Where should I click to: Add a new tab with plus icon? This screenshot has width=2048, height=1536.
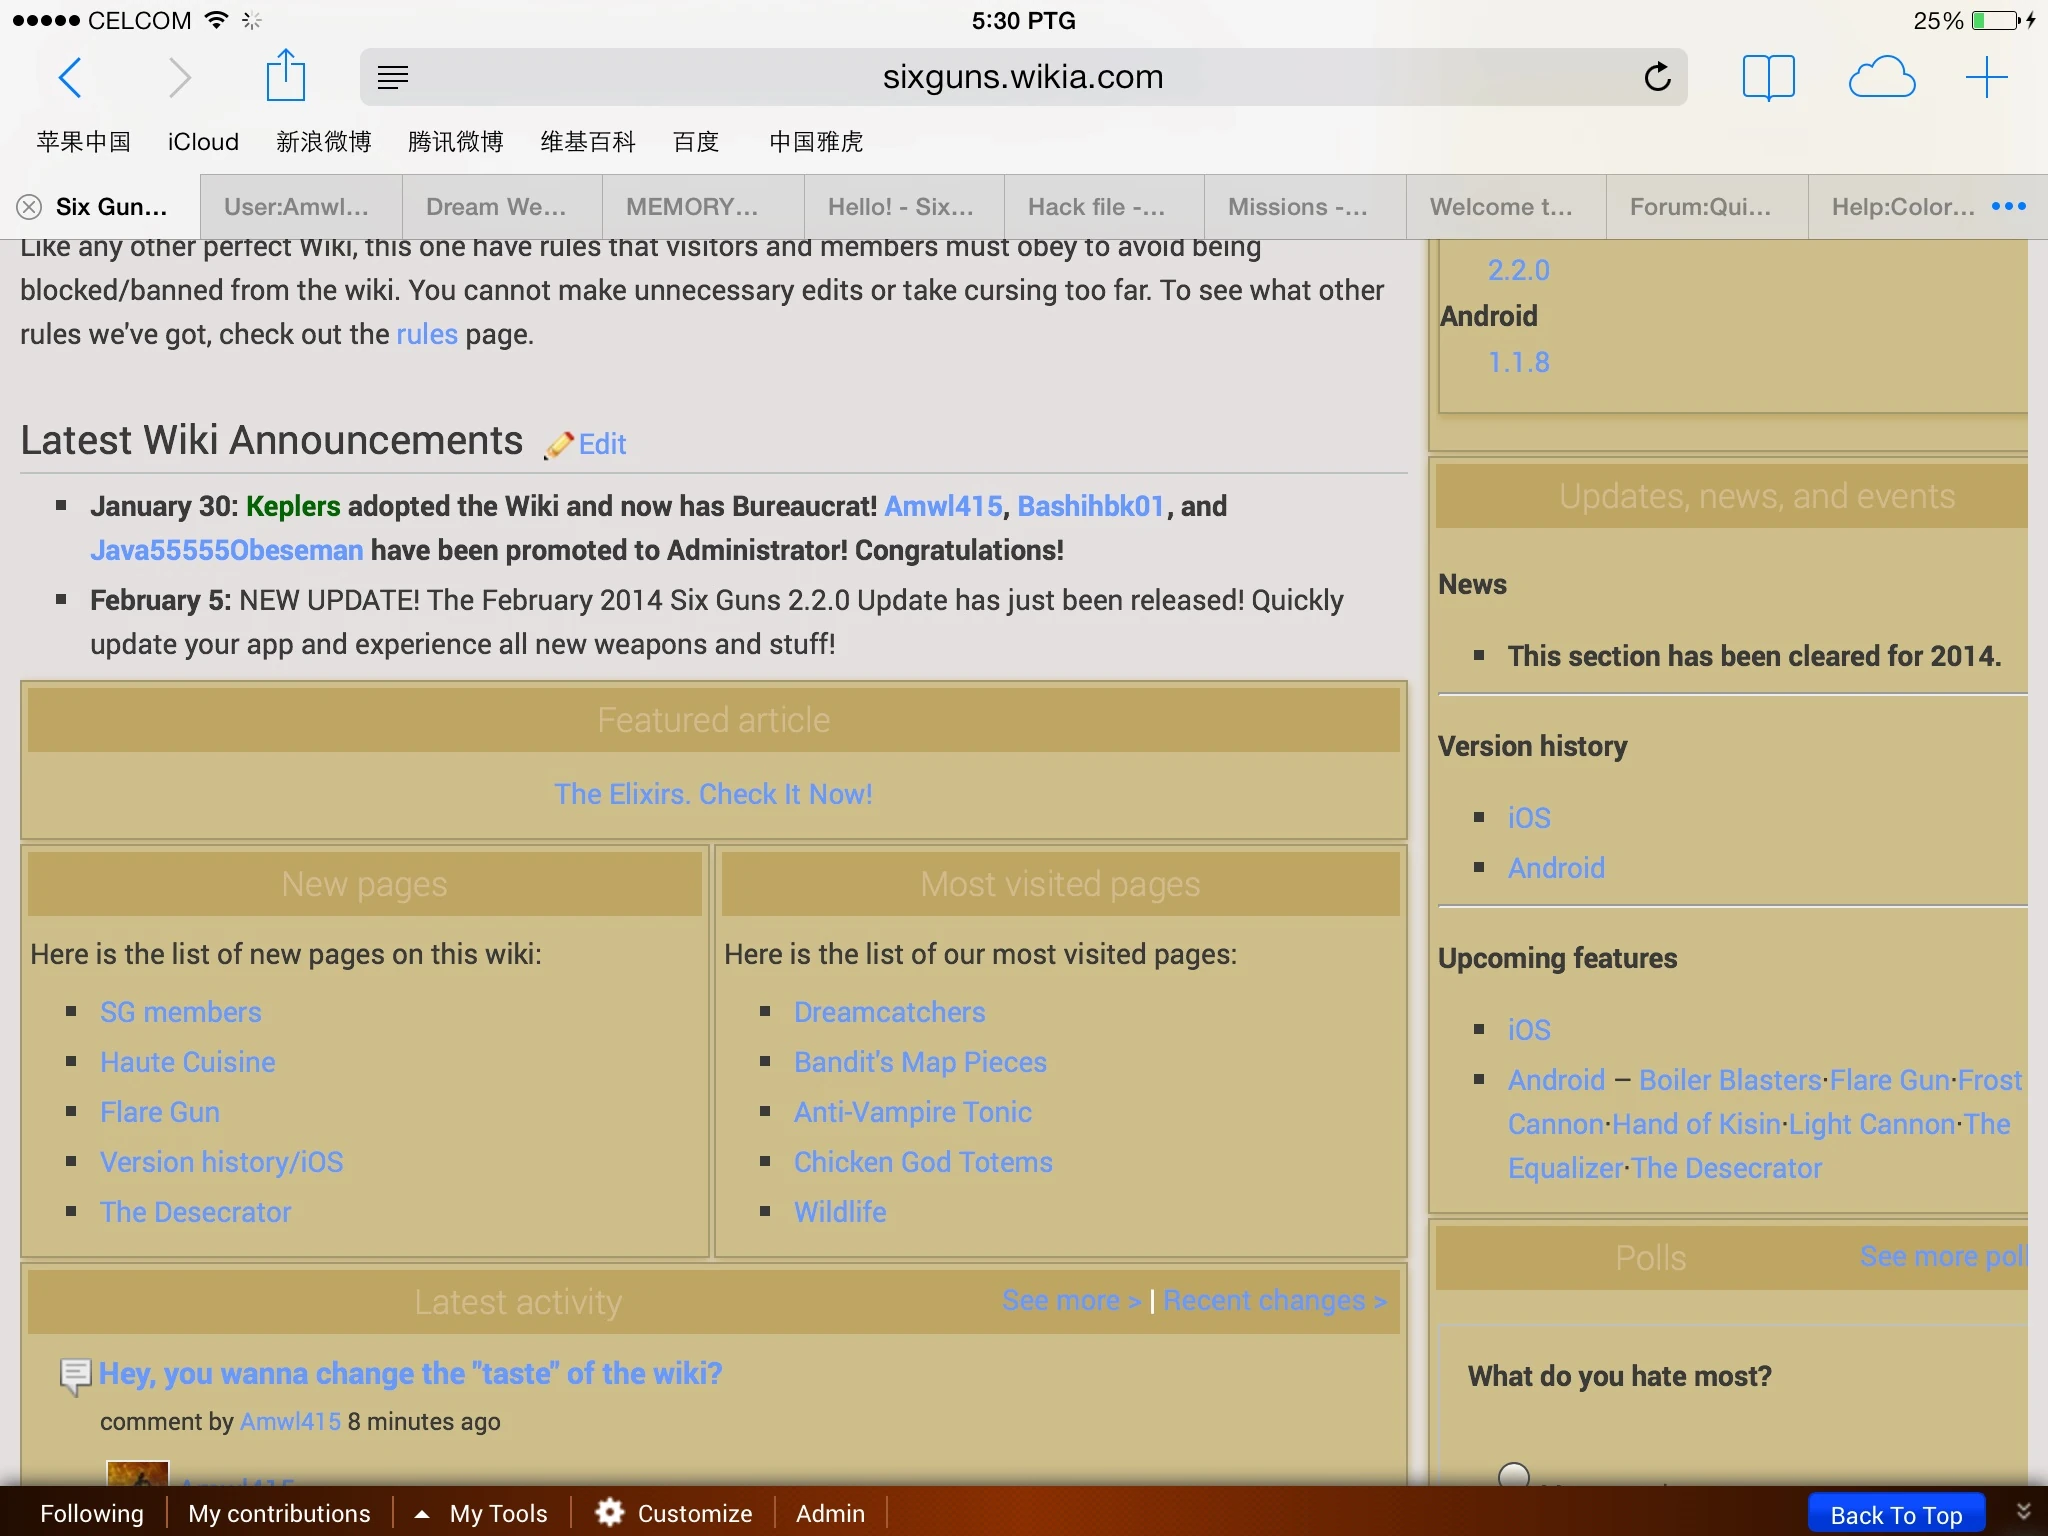click(1986, 77)
